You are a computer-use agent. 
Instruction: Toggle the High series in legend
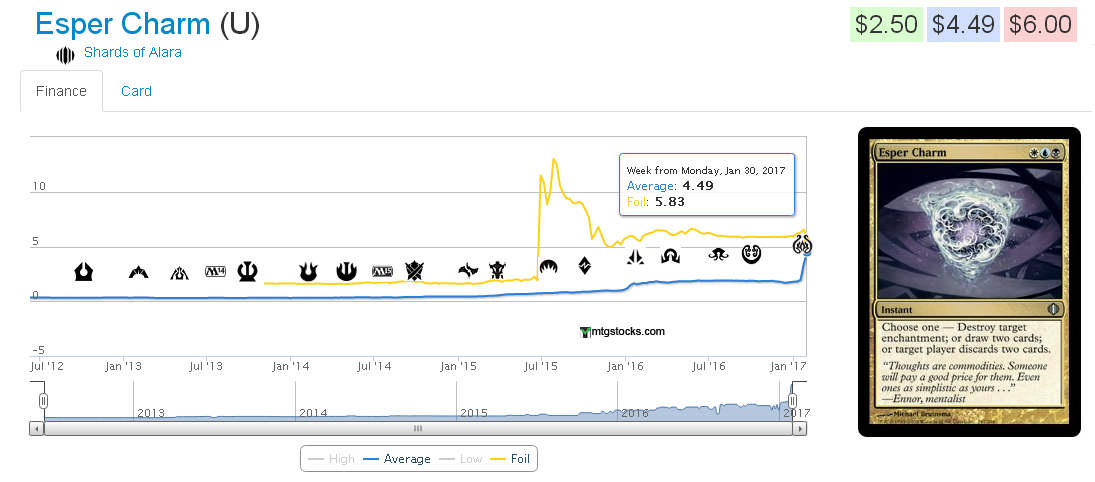click(331, 459)
